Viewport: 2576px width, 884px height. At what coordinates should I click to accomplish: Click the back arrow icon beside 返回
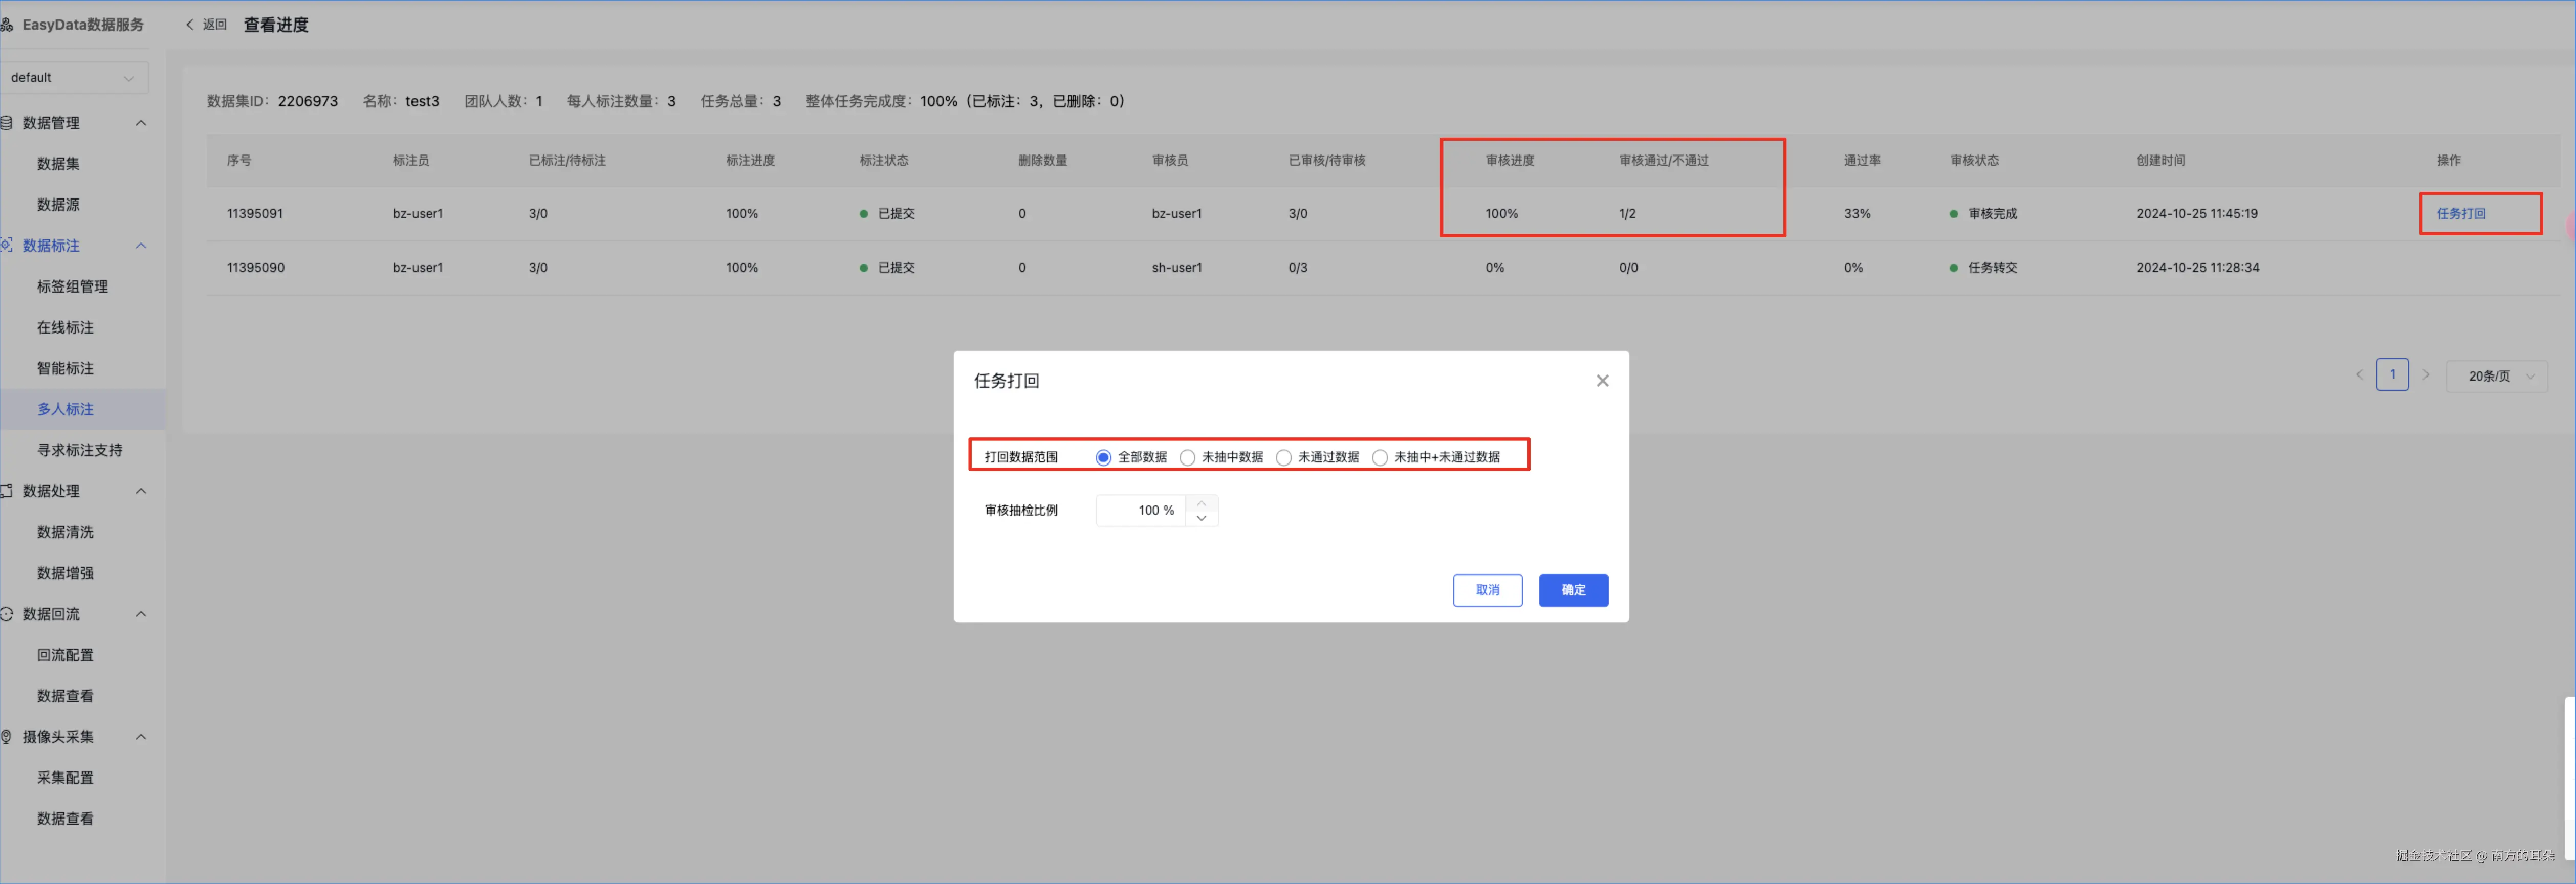[190, 25]
